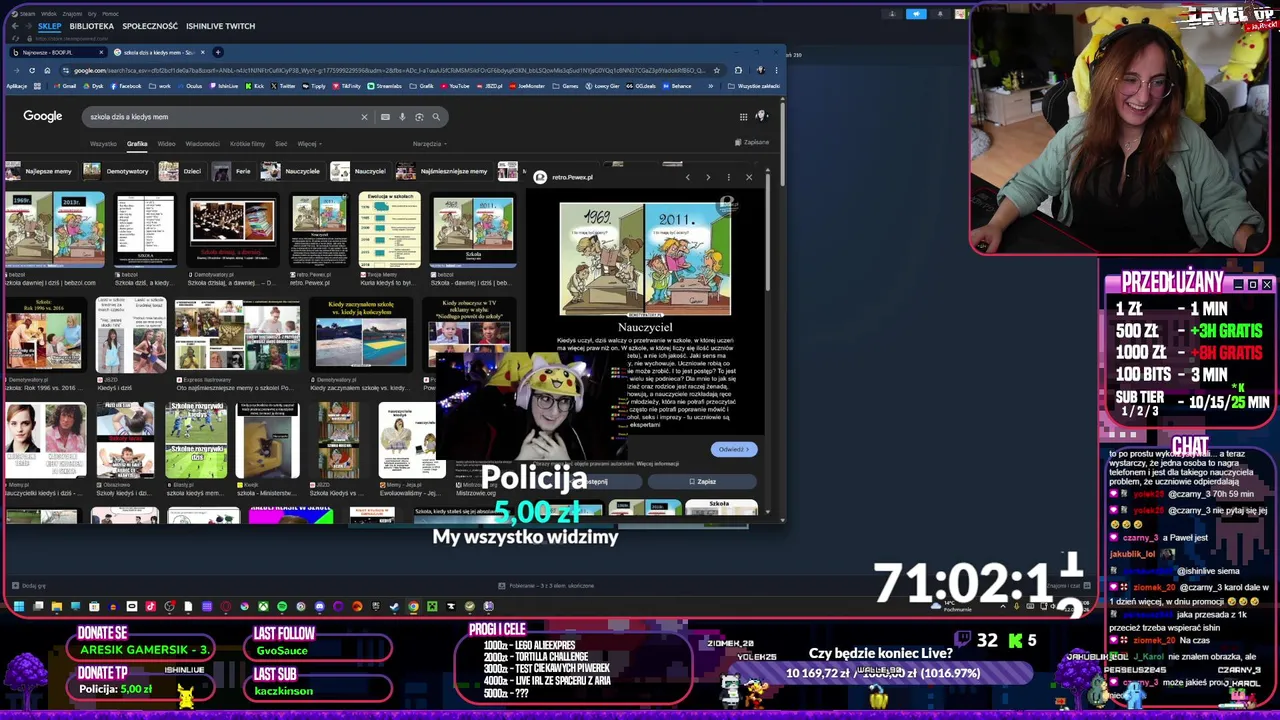This screenshot has width=1280, height=720.
Task: Go to Chrome home page icon
Action: pos(47,70)
